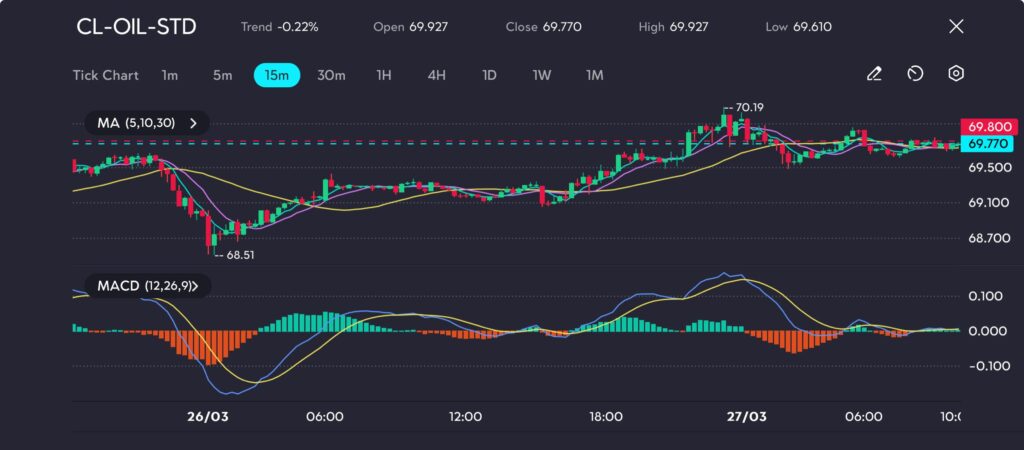Click the 68.51 low price marker
The image size is (1024, 450).
click(240, 255)
